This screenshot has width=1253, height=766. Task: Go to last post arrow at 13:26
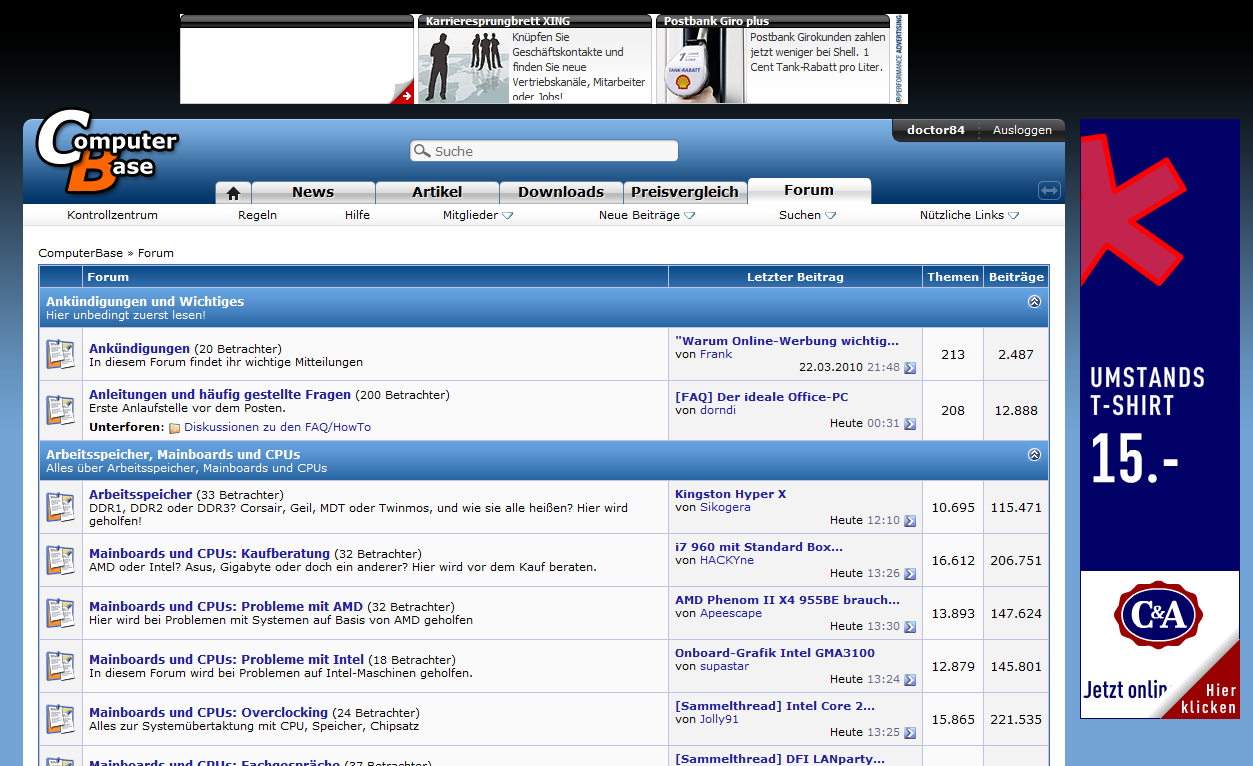click(x=910, y=574)
